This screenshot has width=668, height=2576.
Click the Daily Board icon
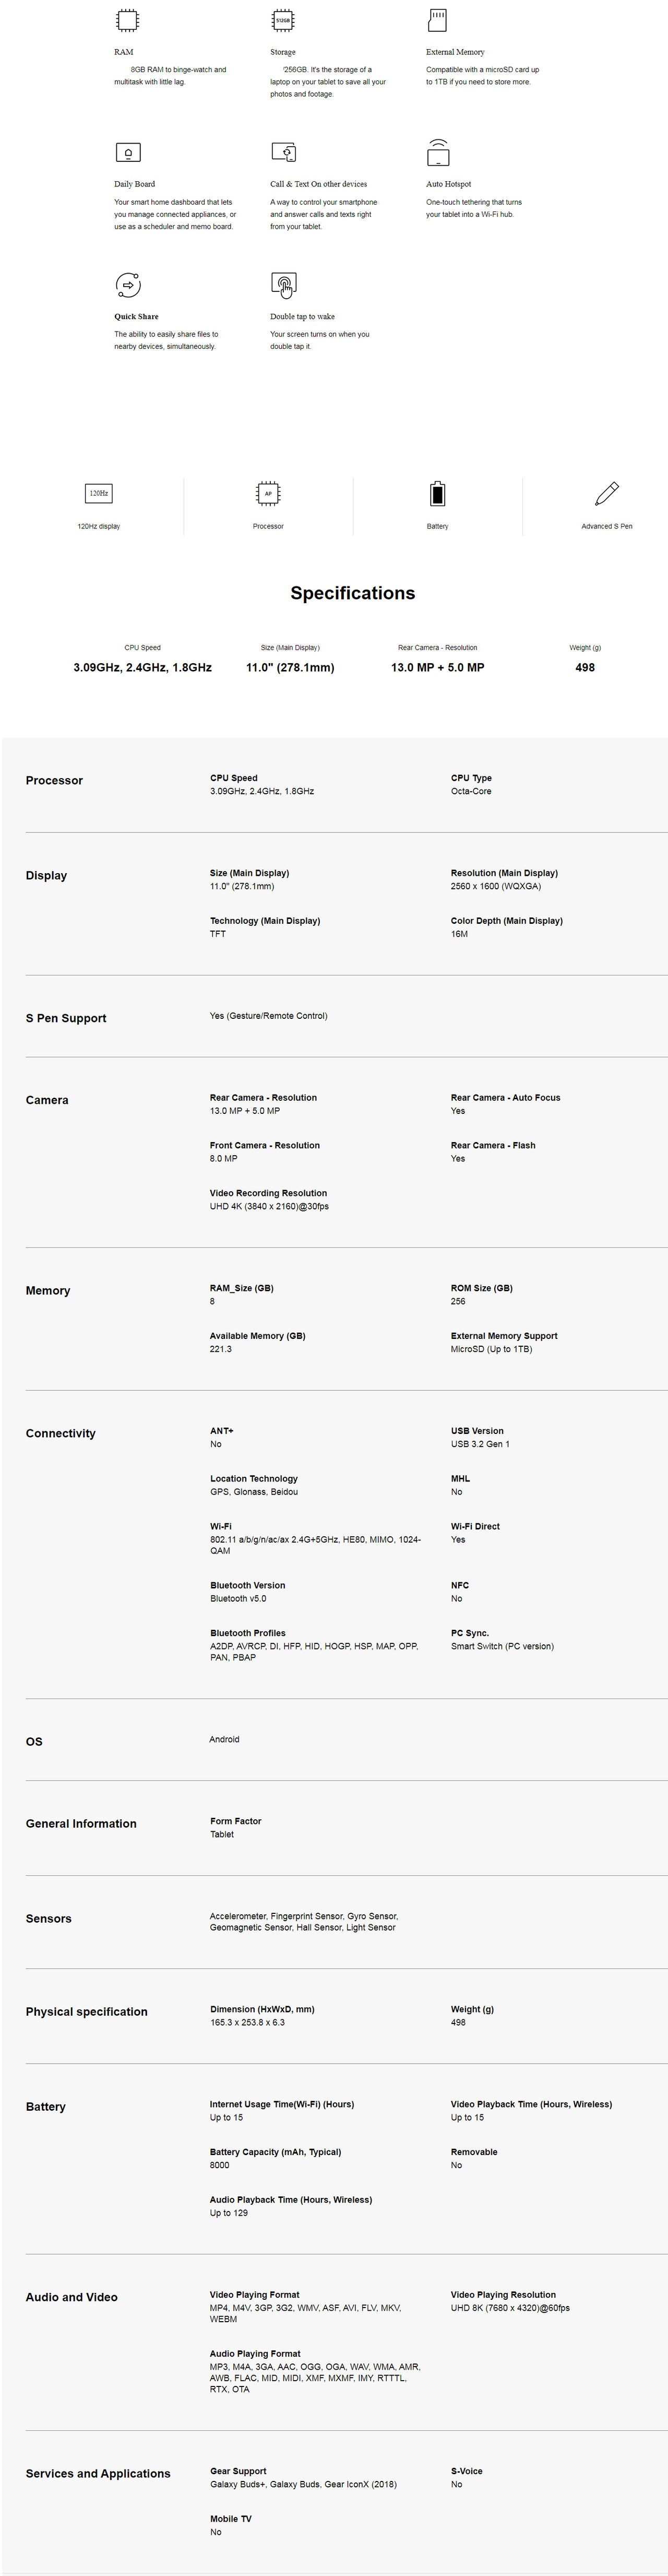click(x=128, y=152)
